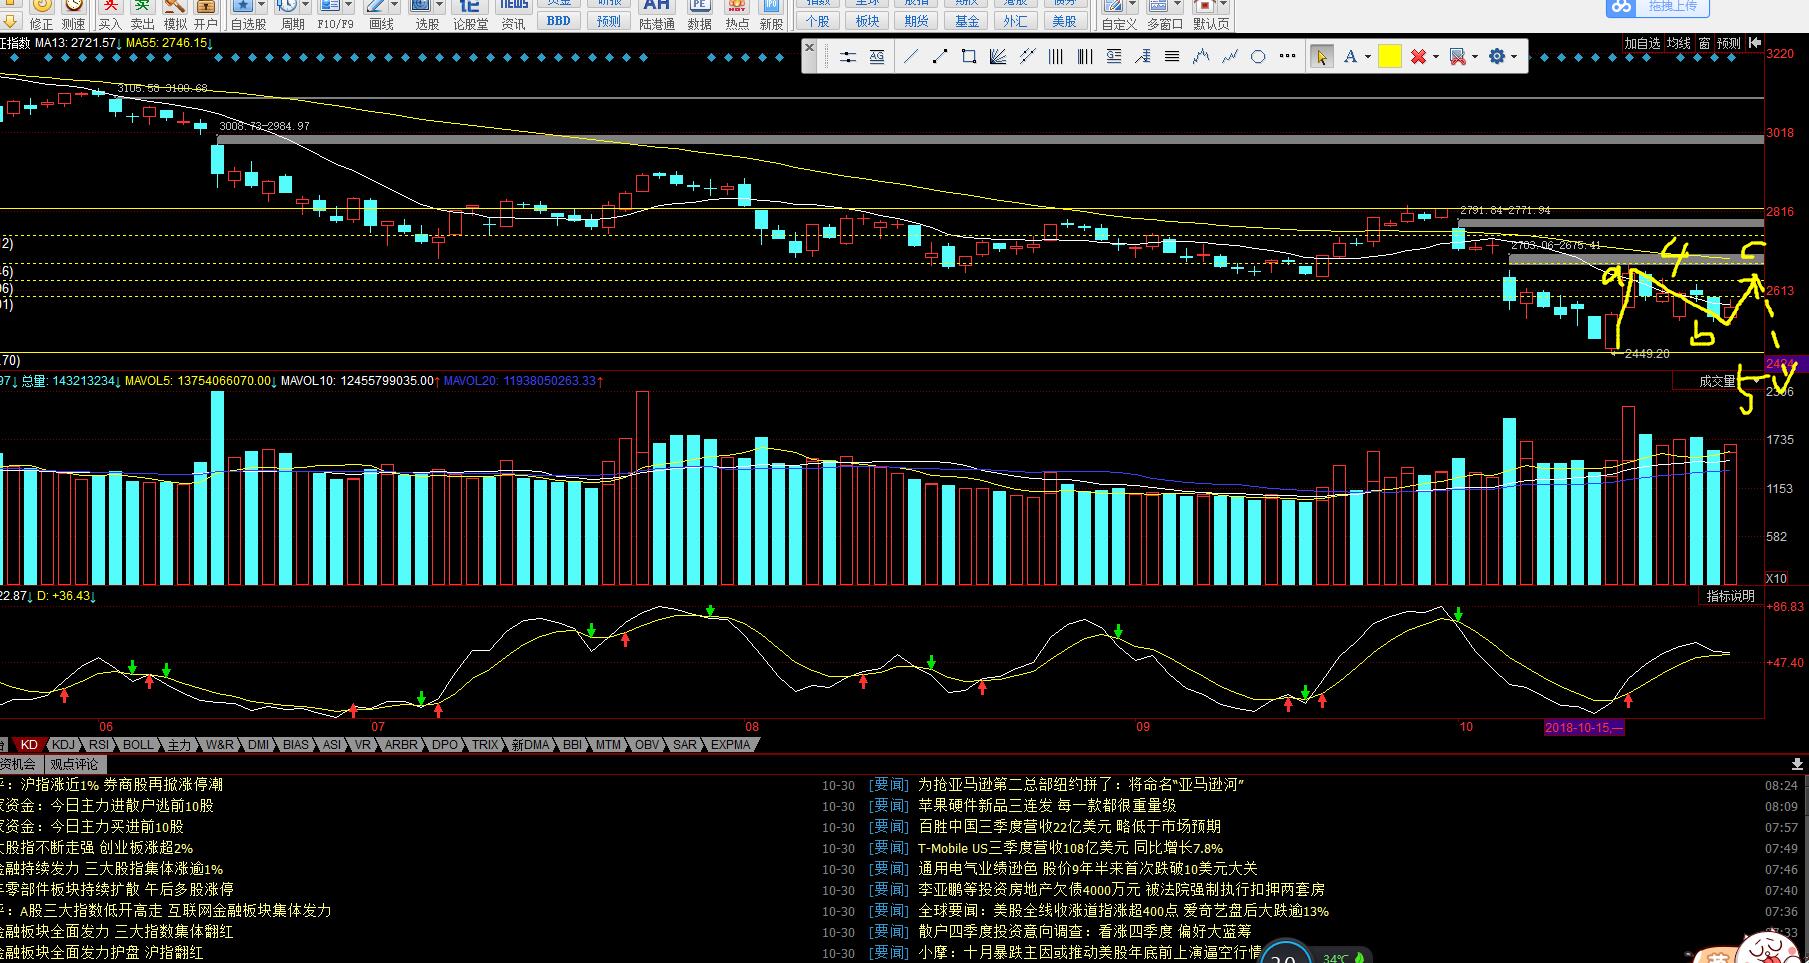Image resolution: width=1809 pixels, height=963 pixels.
Task: Click the 加自选 add-to-watchlist button
Action: (x=1642, y=43)
